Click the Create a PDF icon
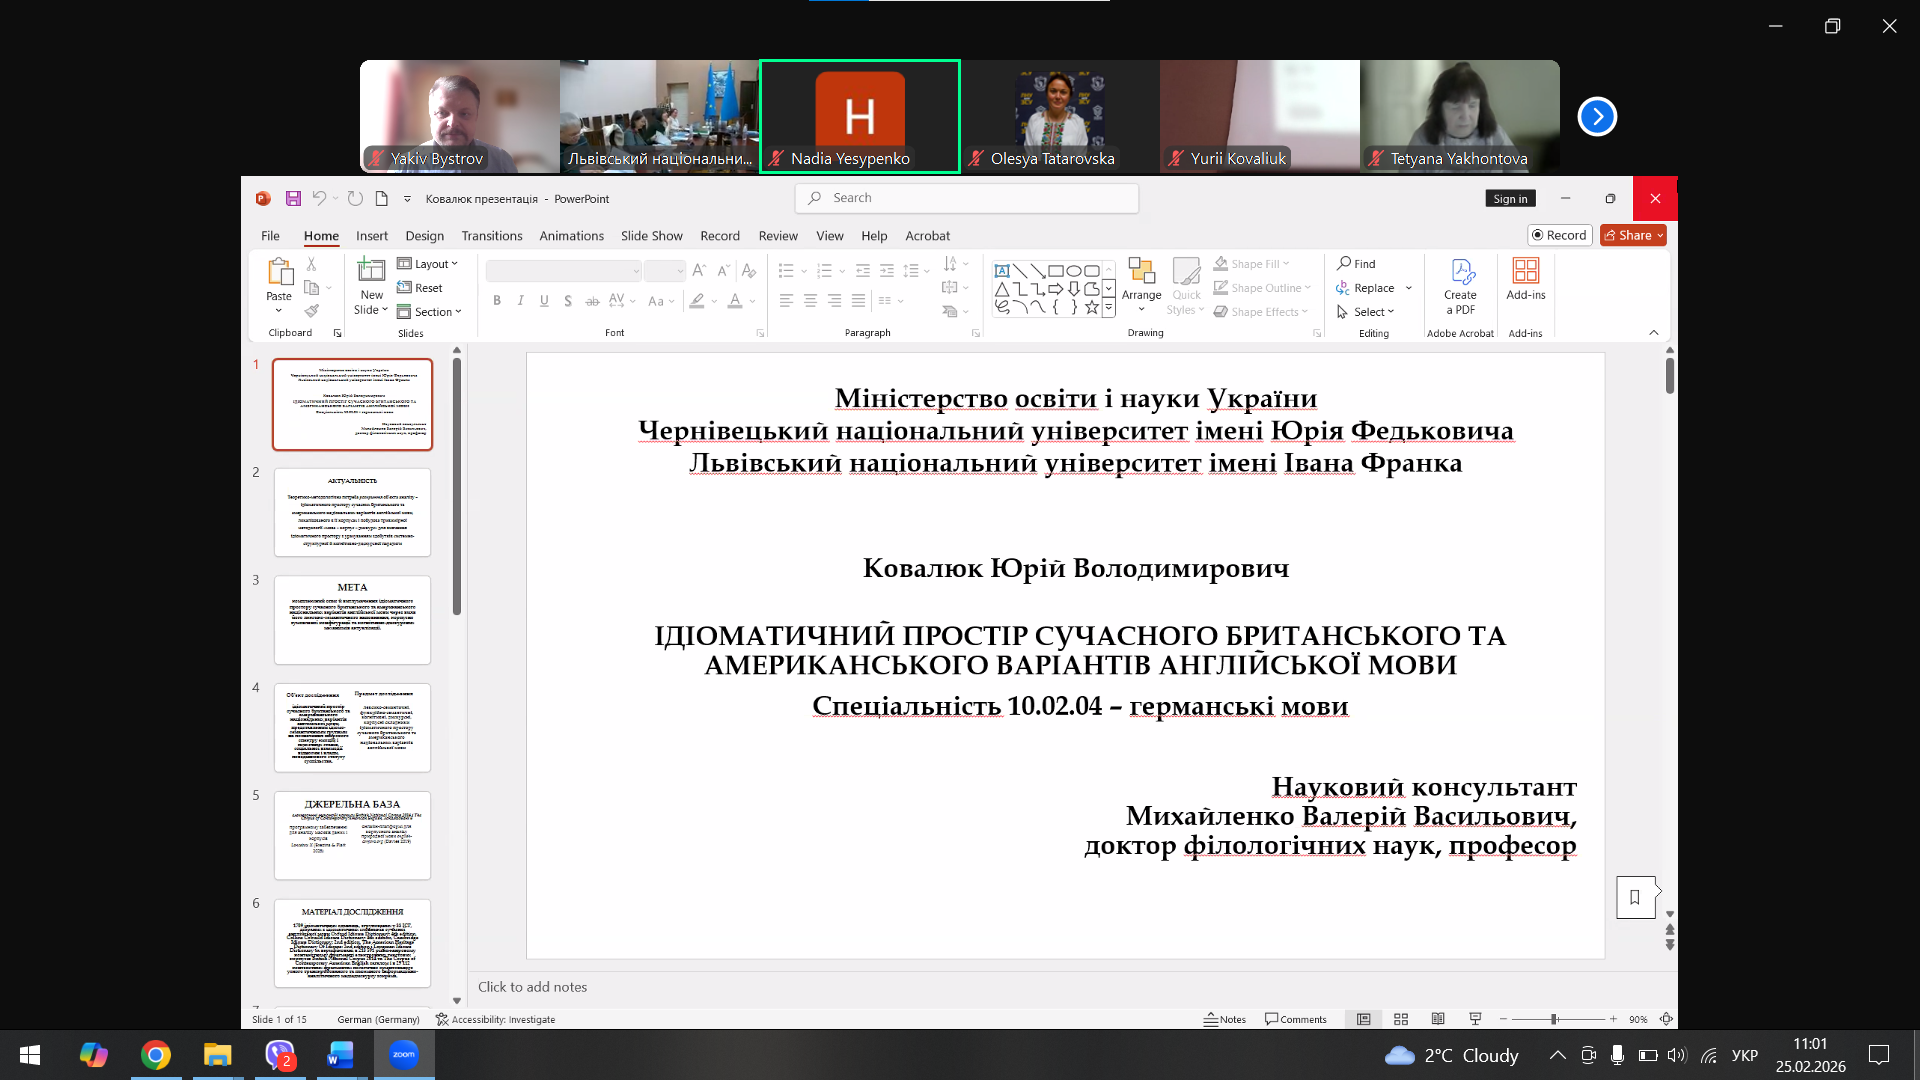1920x1080 pixels. point(1460,286)
